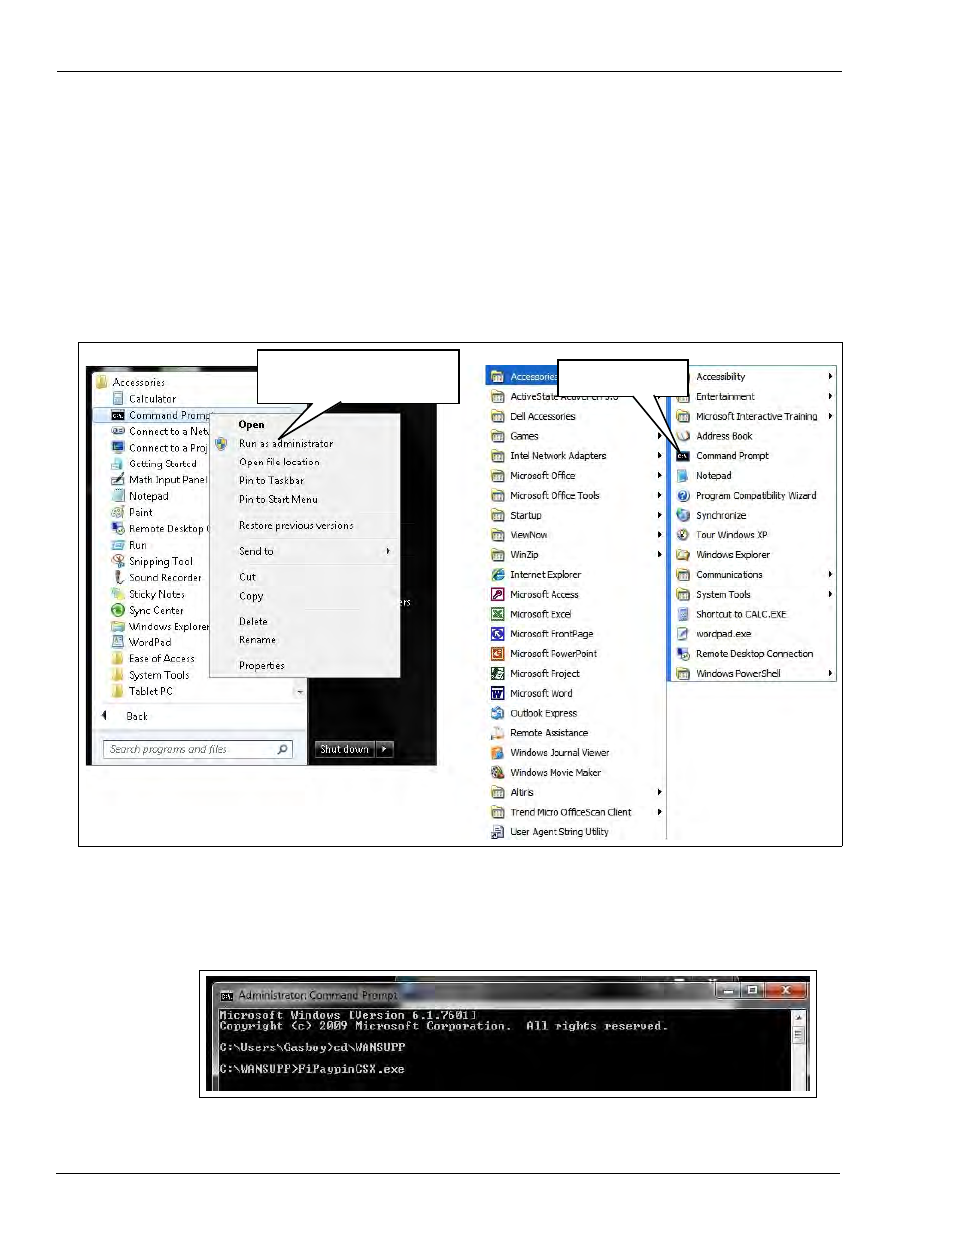Click the Microsoft Word icon
The image size is (954, 1235).
(497, 694)
